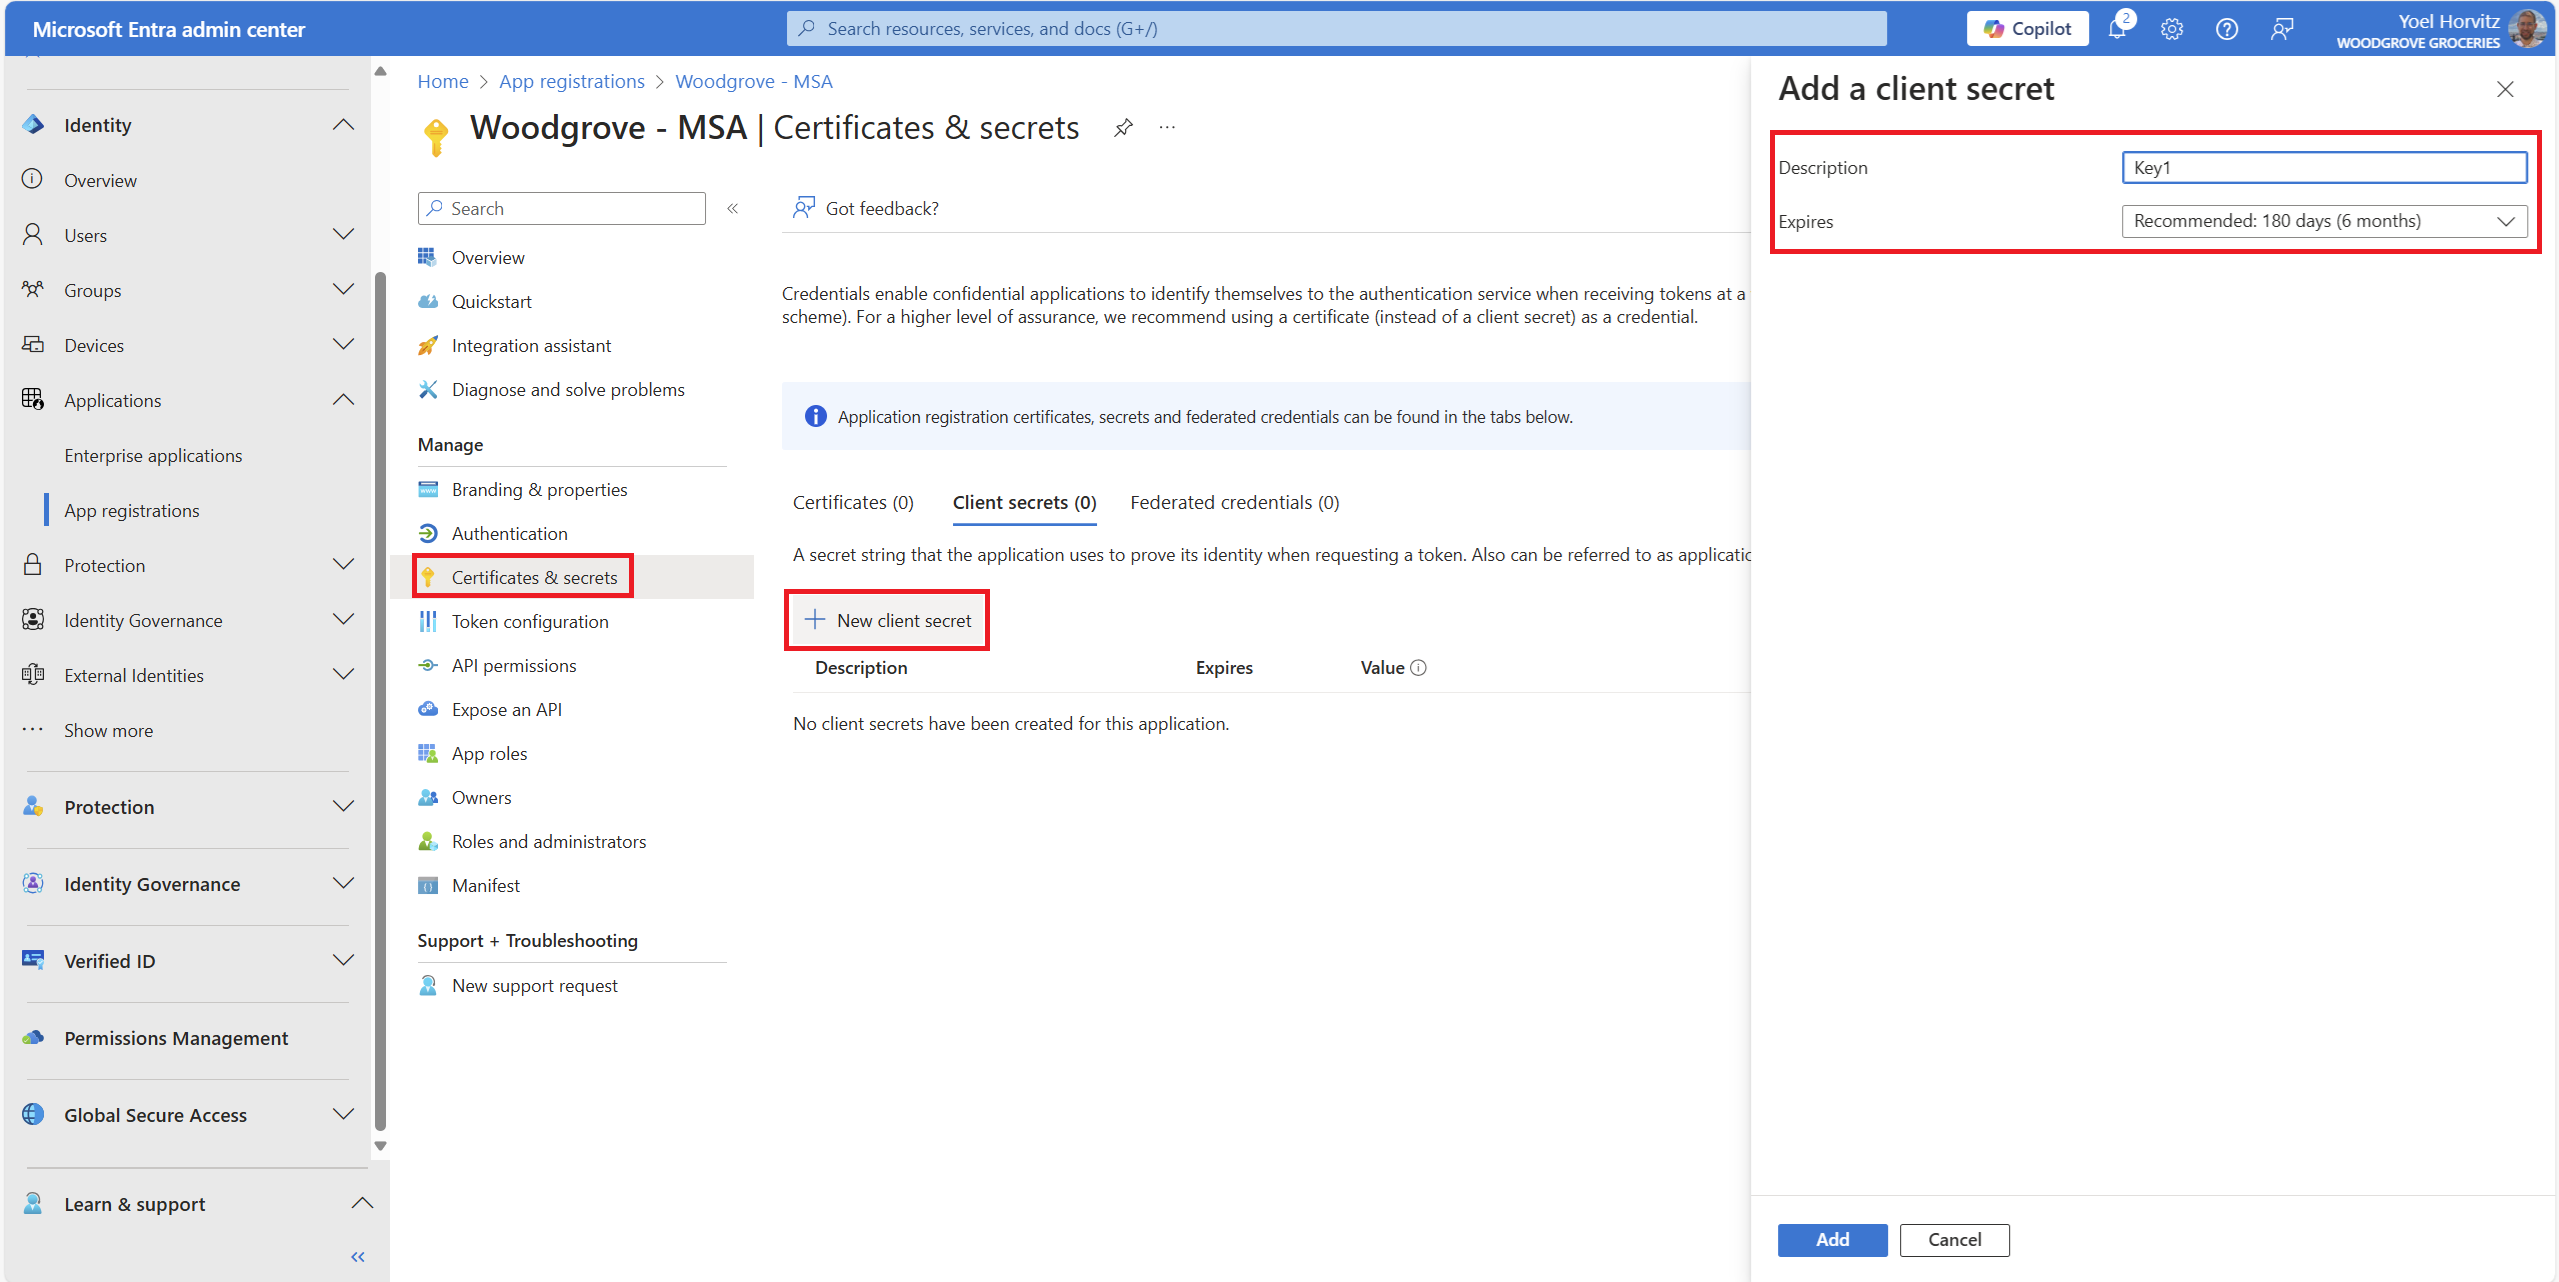Click the Description input field
Image resolution: width=2559 pixels, height=1282 pixels.
[2323, 167]
